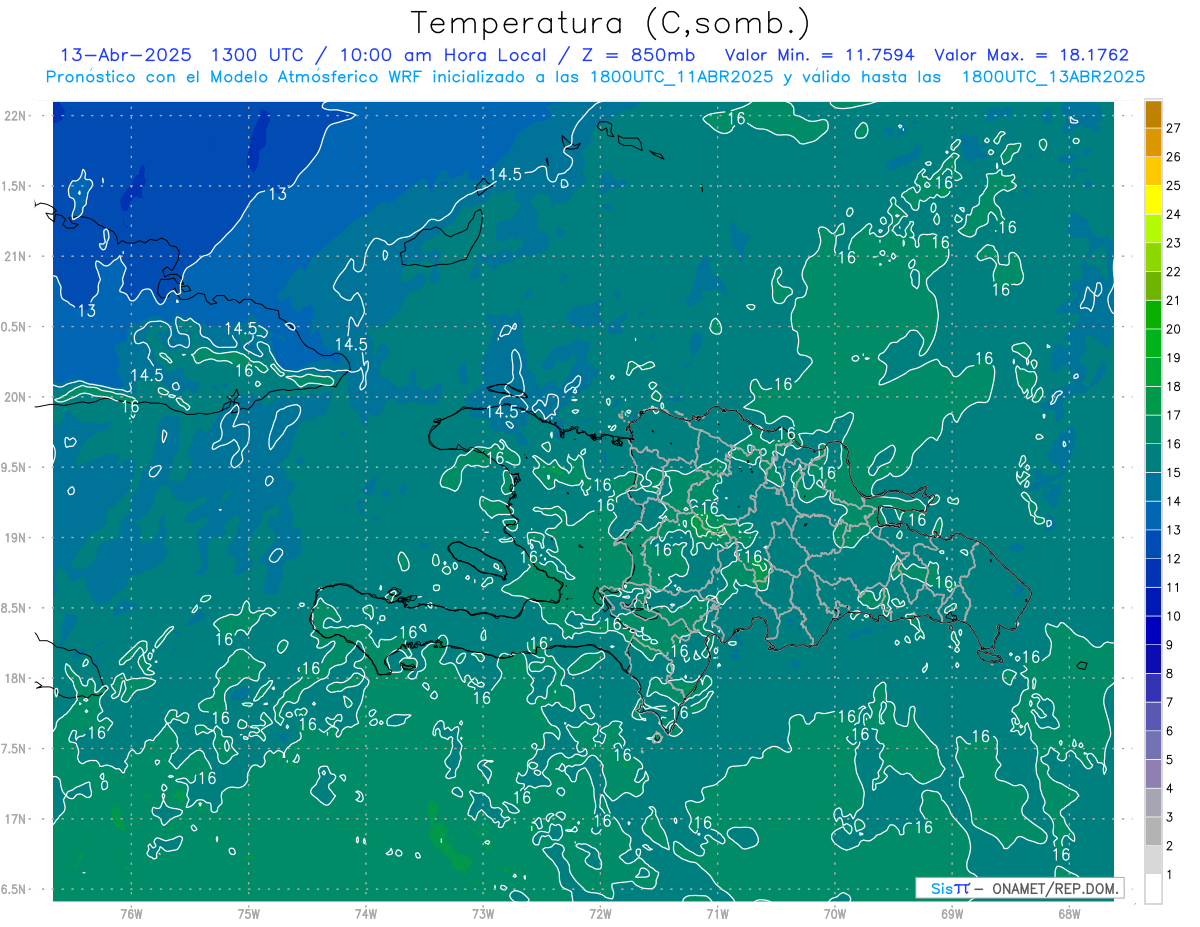The width and height of the screenshot is (1200, 927).
Task: Click latitude label "9.5N"
Action: coord(13,467)
